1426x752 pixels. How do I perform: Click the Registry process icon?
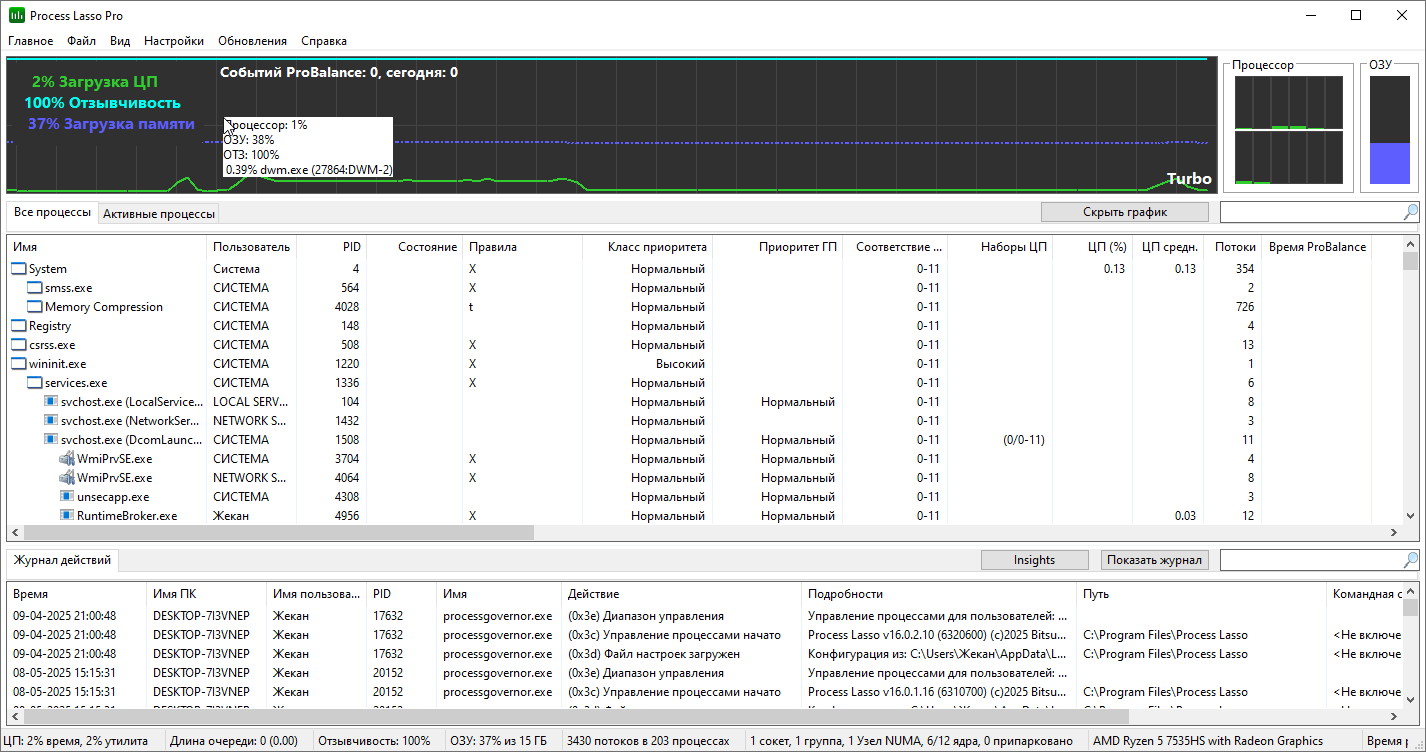(19, 326)
